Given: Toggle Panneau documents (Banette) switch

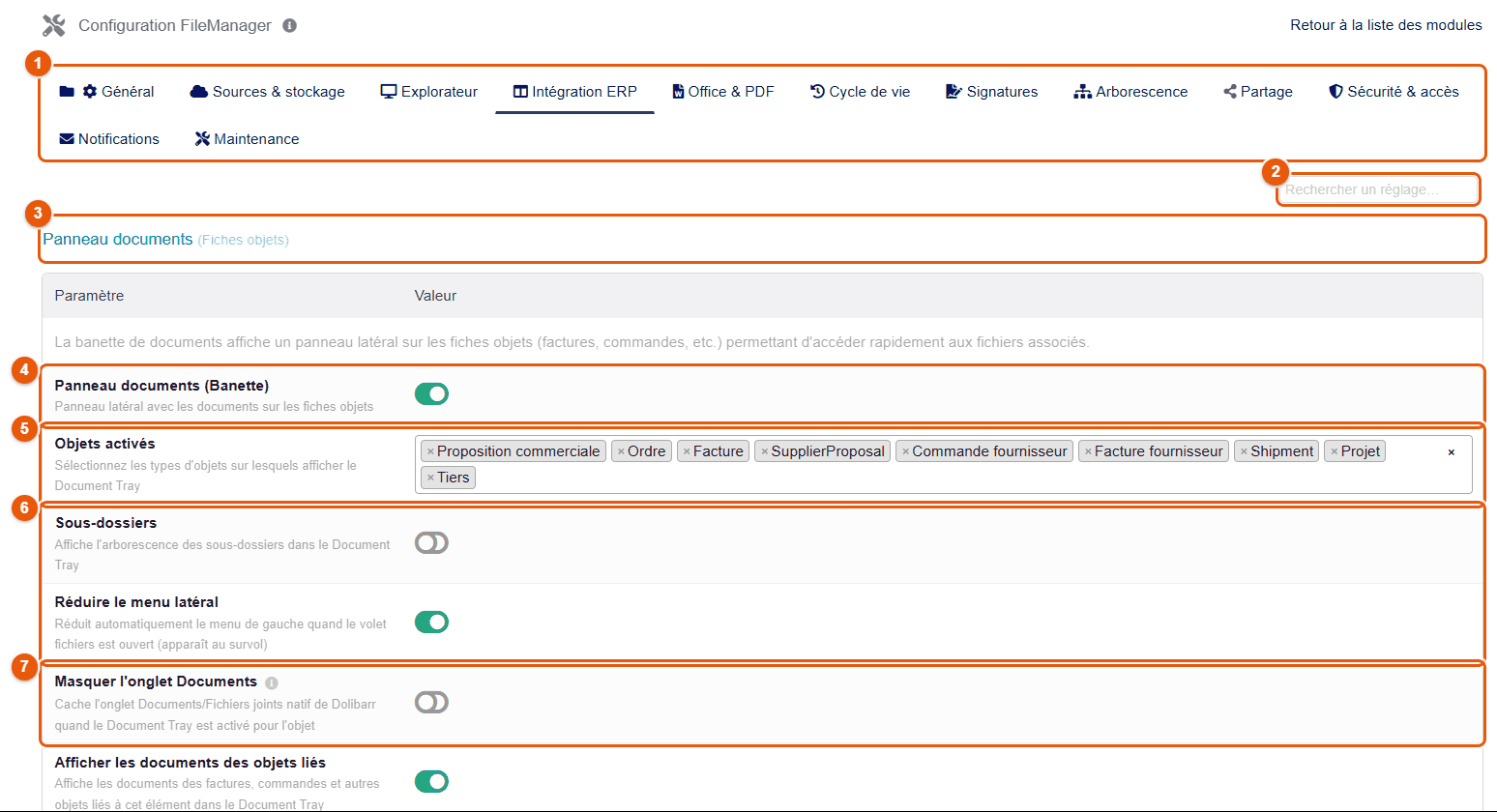Looking at the screenshot, I should click(x=432, y=394).
